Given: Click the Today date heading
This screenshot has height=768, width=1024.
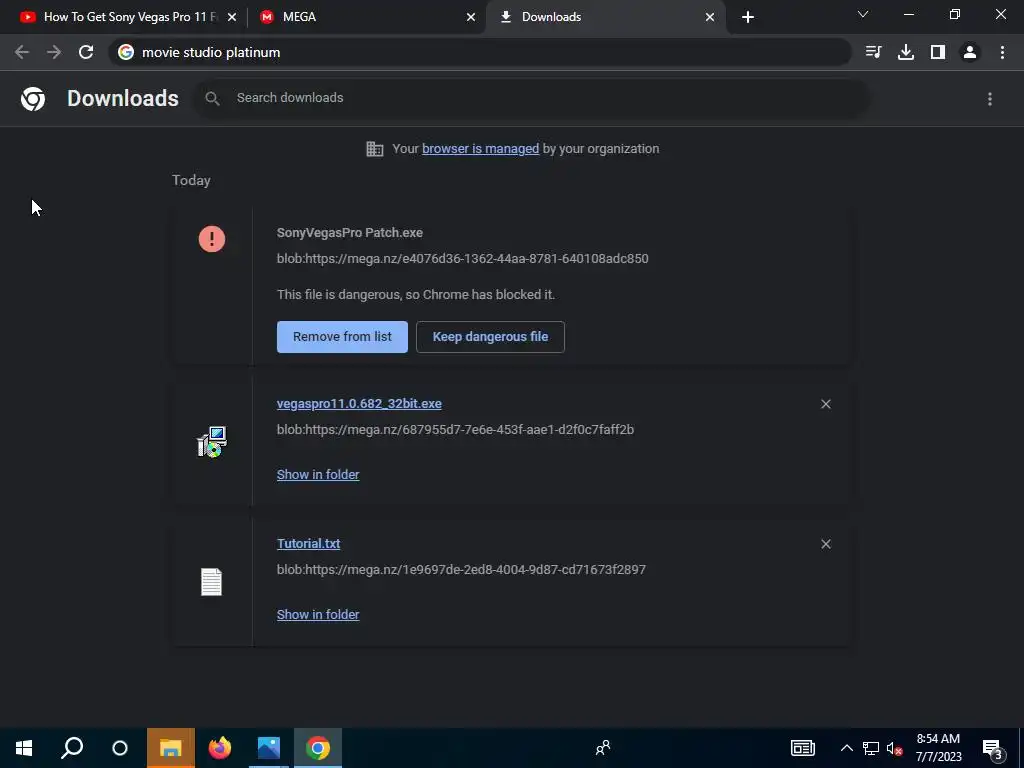Looking at the screenshot, I should tap(191, 180).
